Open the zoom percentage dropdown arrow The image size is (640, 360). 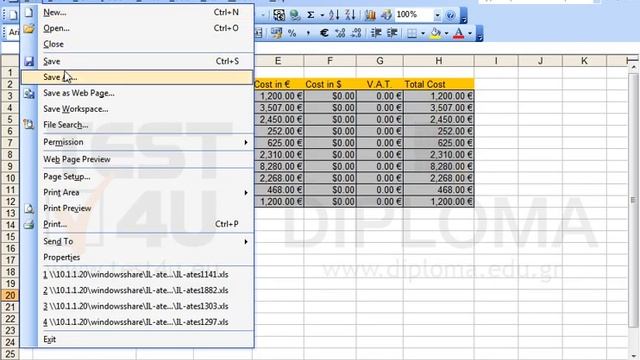(437, 15)
